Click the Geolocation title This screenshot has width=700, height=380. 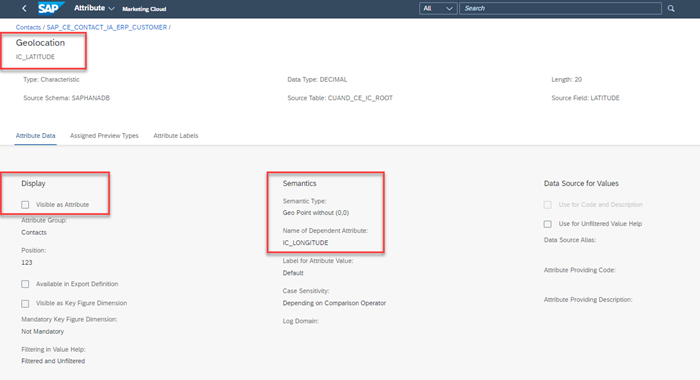pyautogui.click(x=40, y=43)
